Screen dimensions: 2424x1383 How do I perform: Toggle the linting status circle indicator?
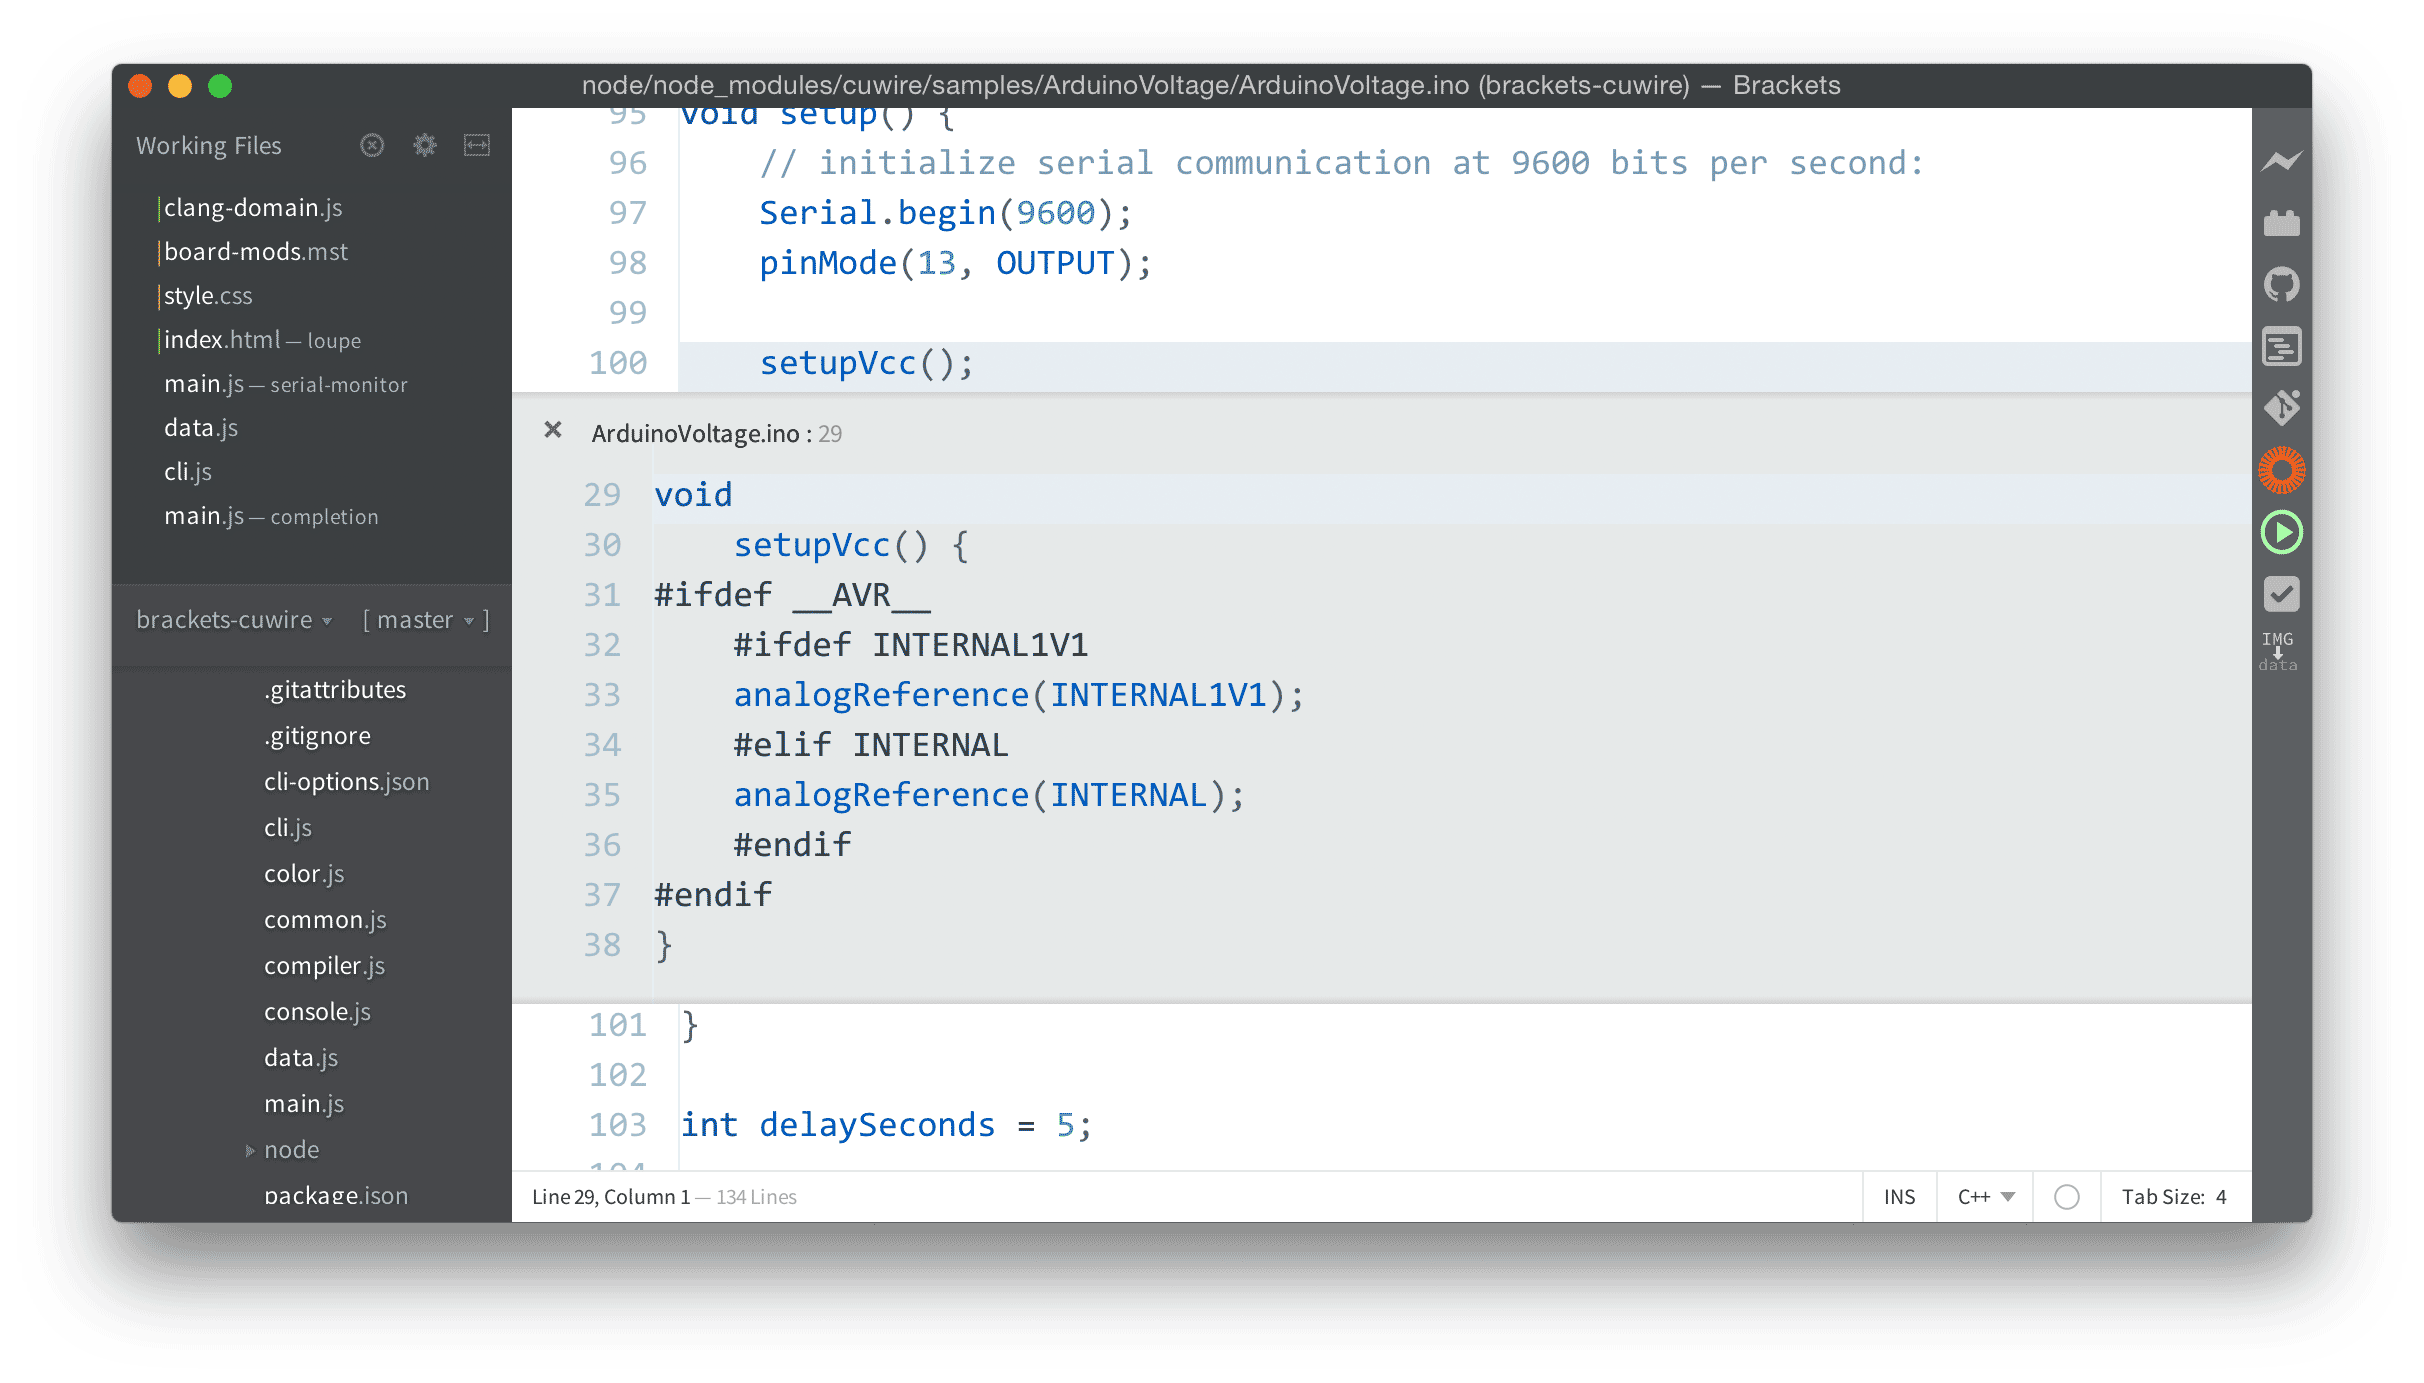click(x=2066, y=1197)
